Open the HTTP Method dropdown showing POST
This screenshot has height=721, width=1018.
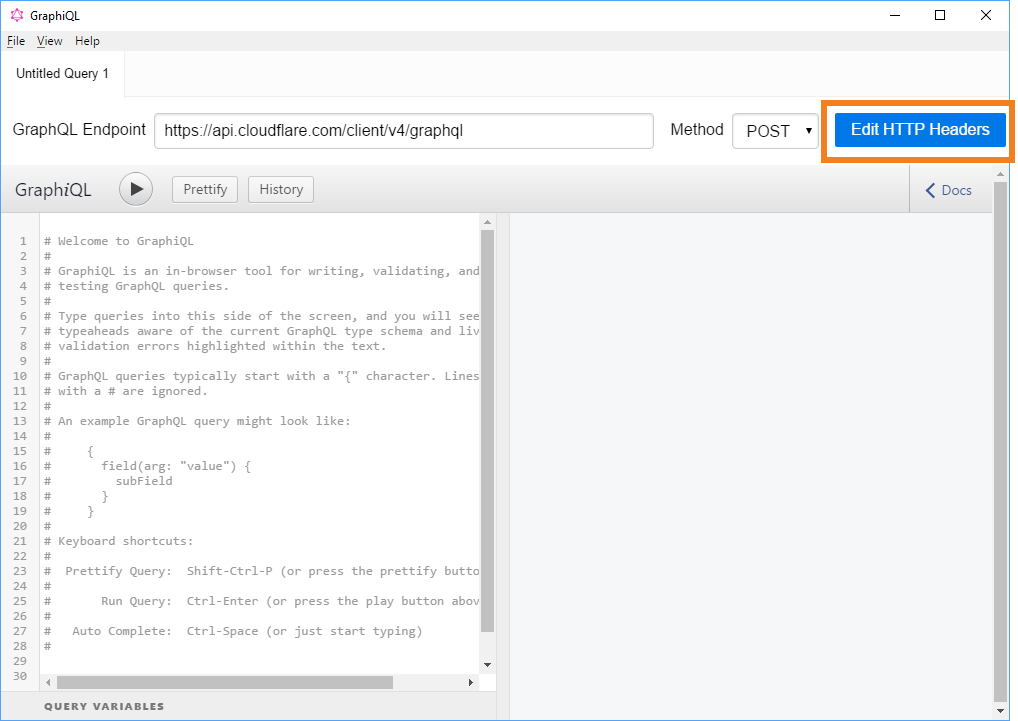tap(775, 129)
